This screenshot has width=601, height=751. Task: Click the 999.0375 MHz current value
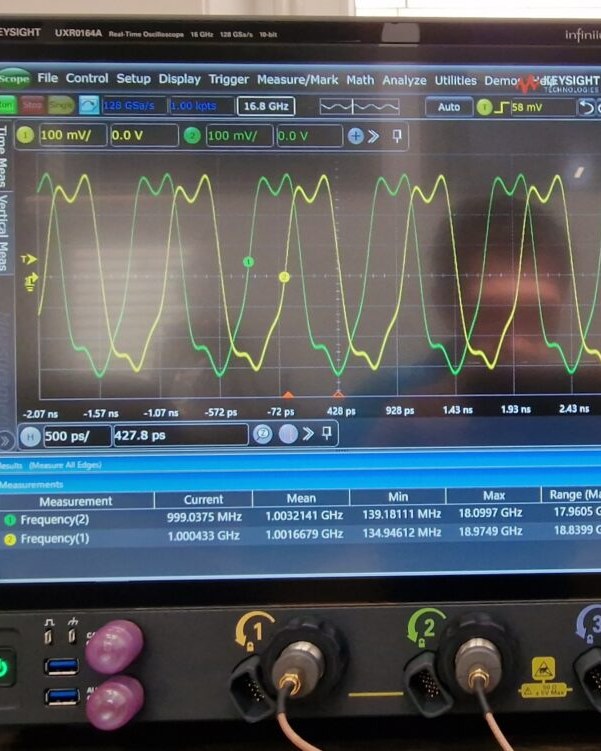[204, 517]
